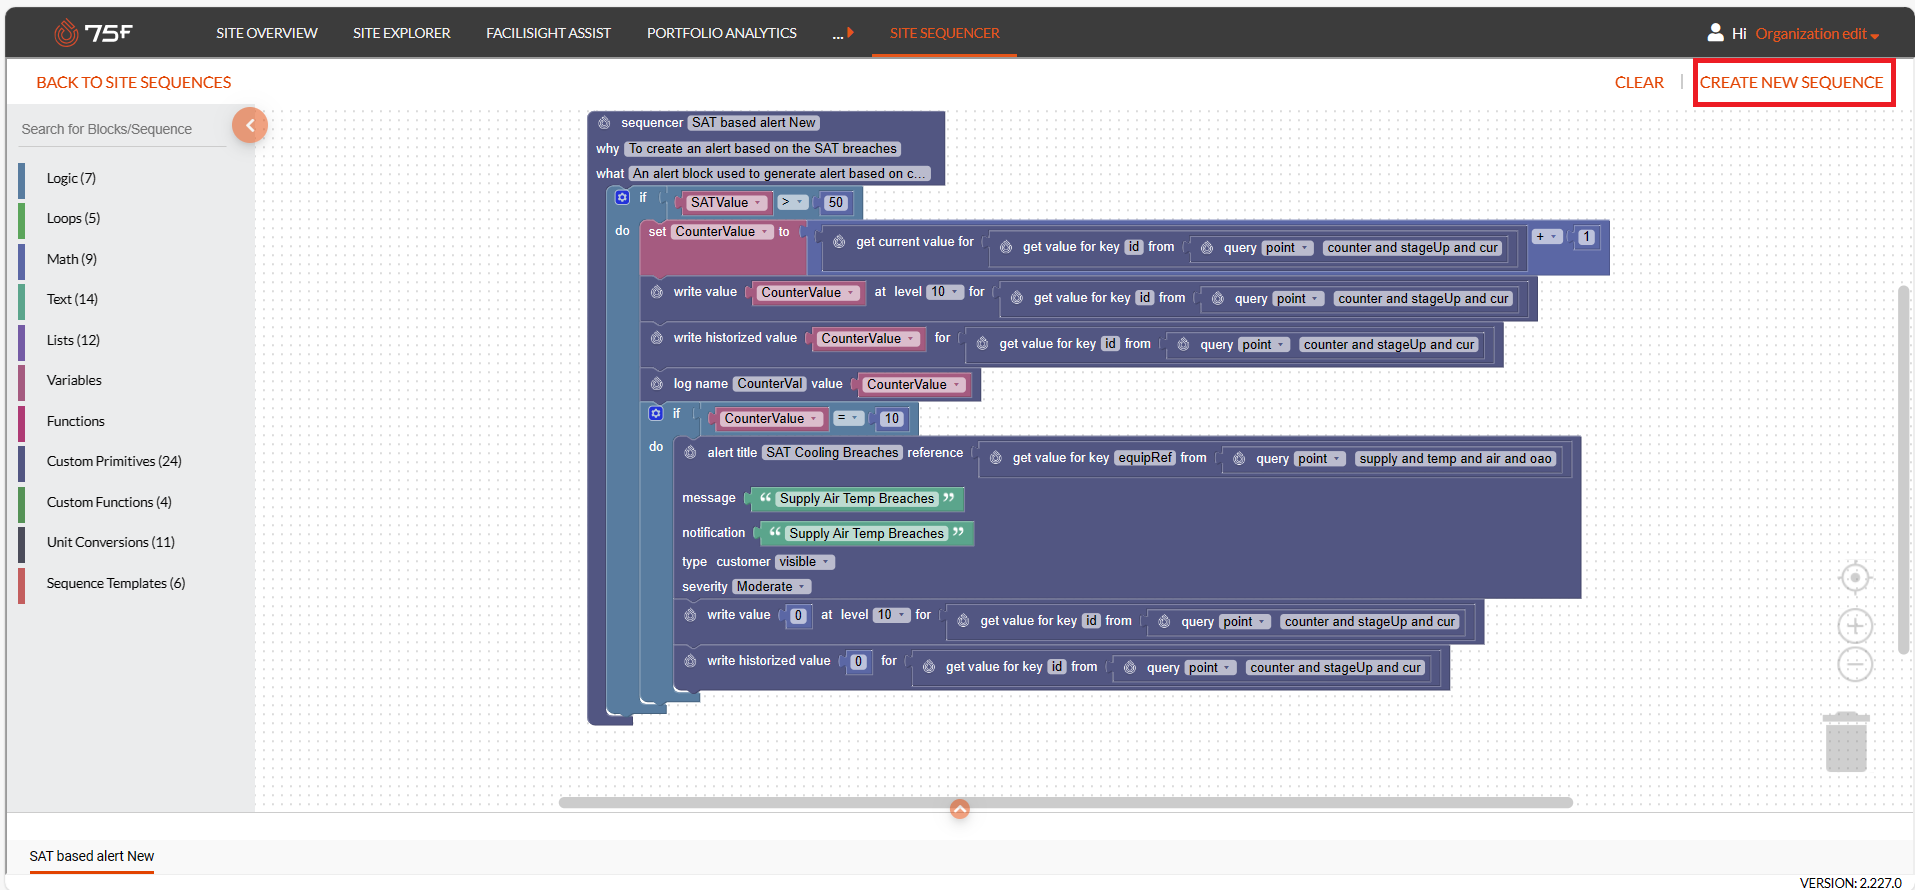Click gear icon on 'alert title' block
This screenshot has height=890, width=1915.
click(x=690, y=453)
